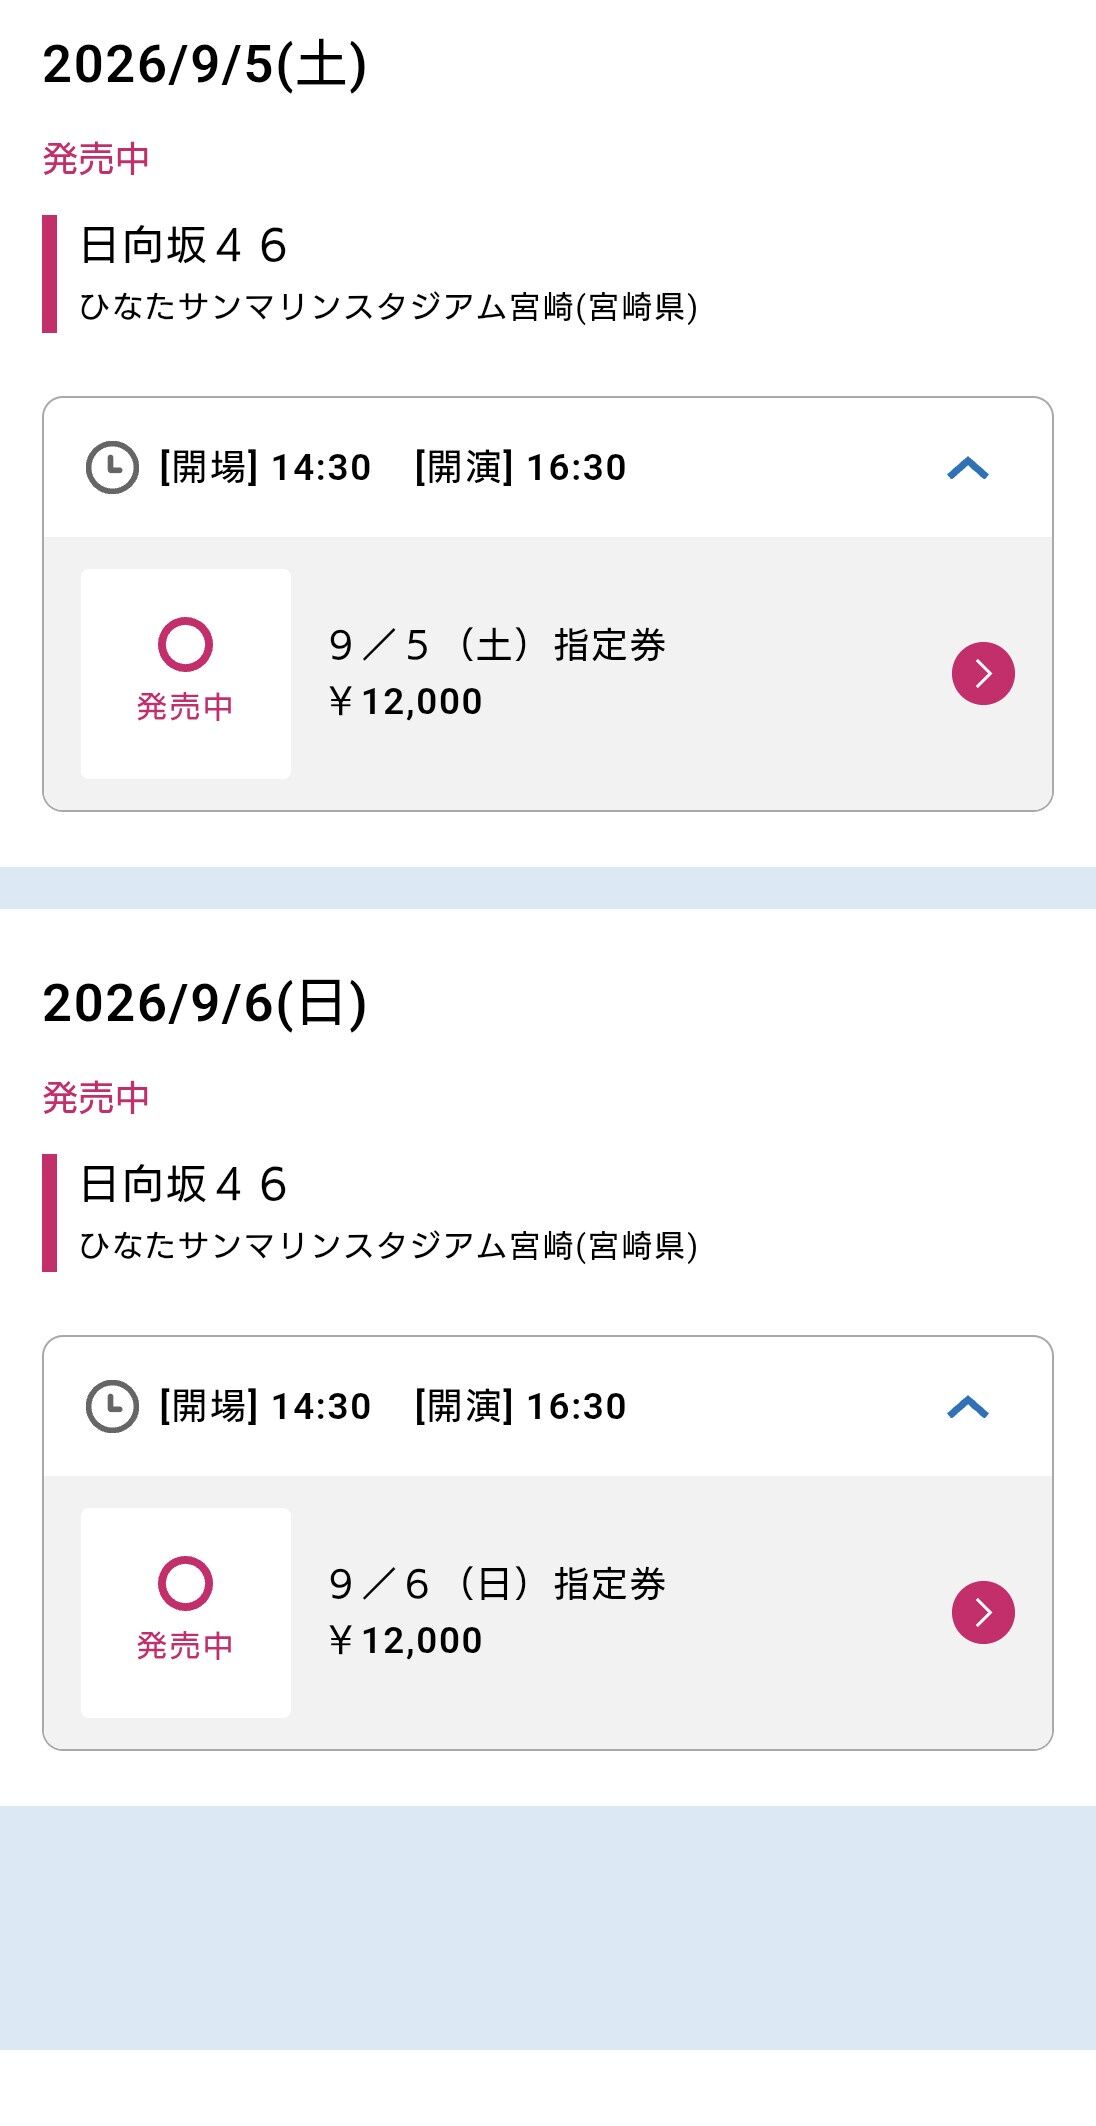The height and width of the screenshot is (2126, 1096).
Task: Tap the clock icon for 9/5 showtimes
Action: 112,467
